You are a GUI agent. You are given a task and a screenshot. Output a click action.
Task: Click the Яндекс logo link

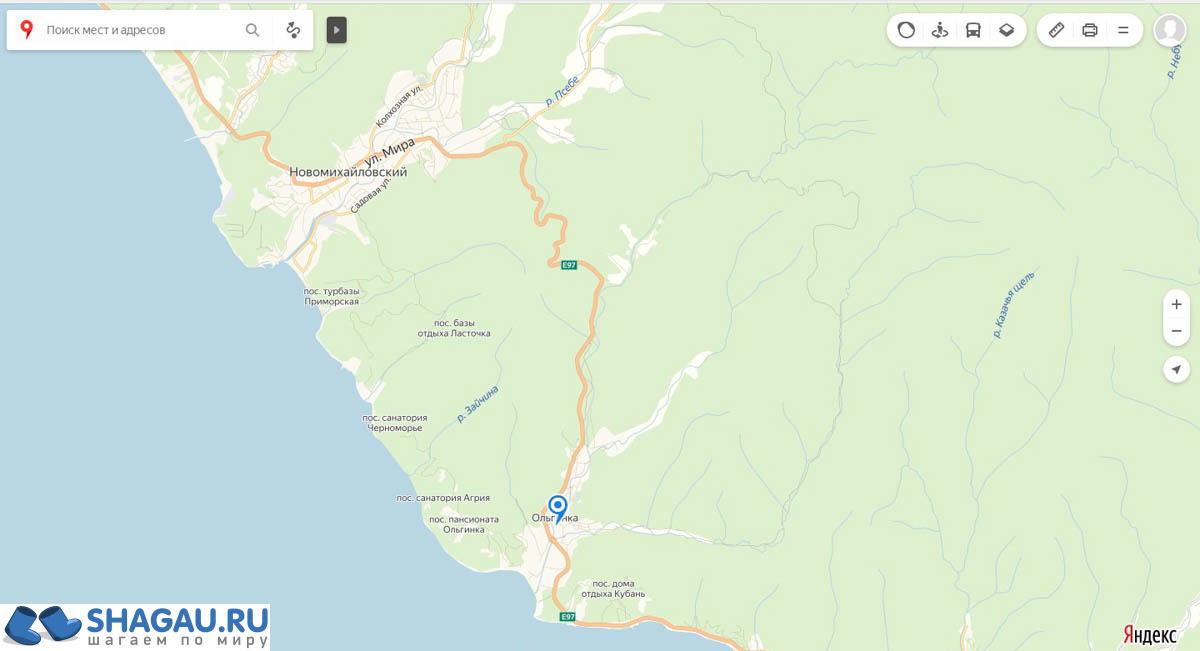[1150, 635]
